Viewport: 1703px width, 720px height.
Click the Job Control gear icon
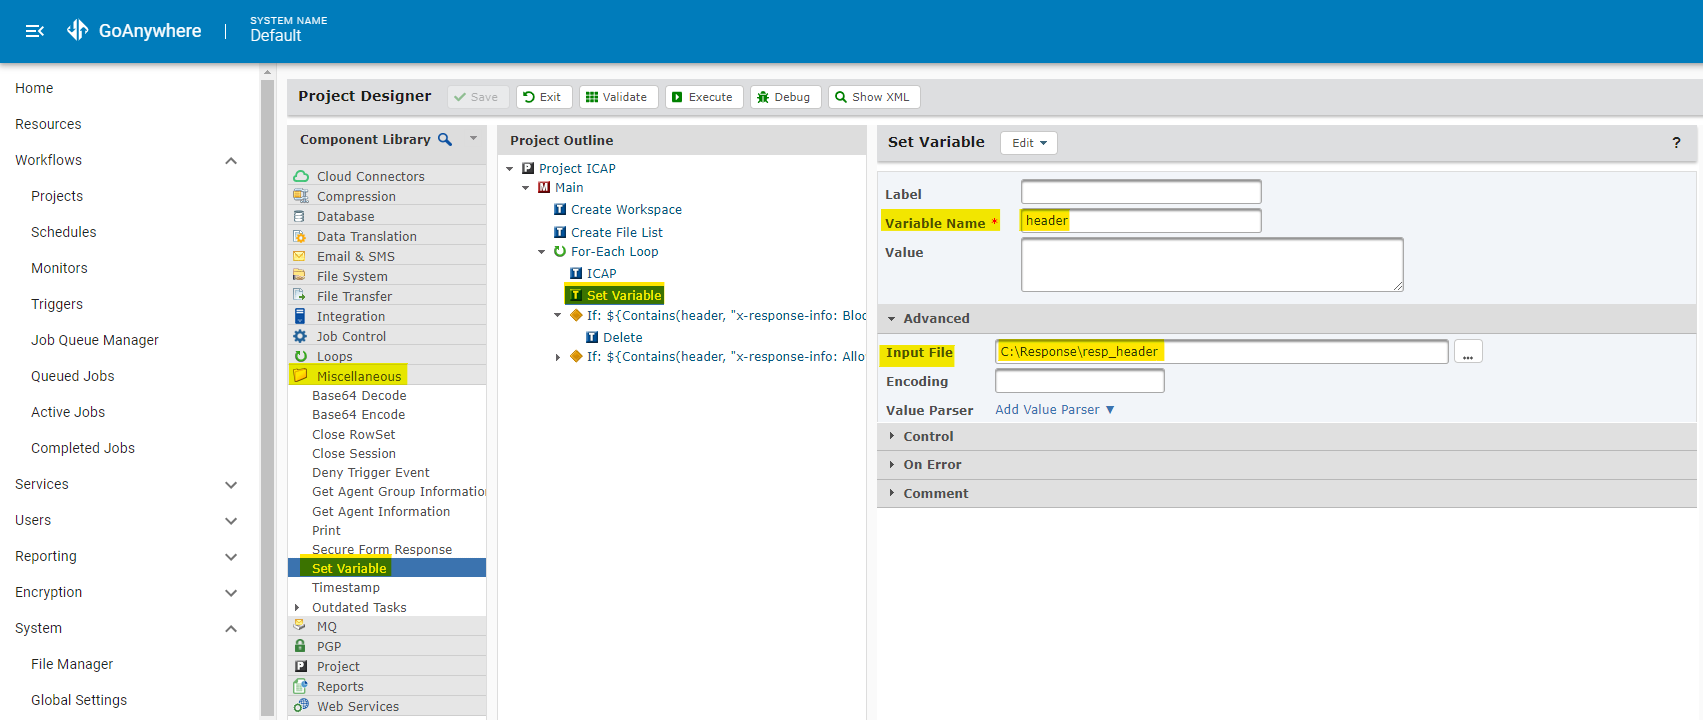[300, 336]
